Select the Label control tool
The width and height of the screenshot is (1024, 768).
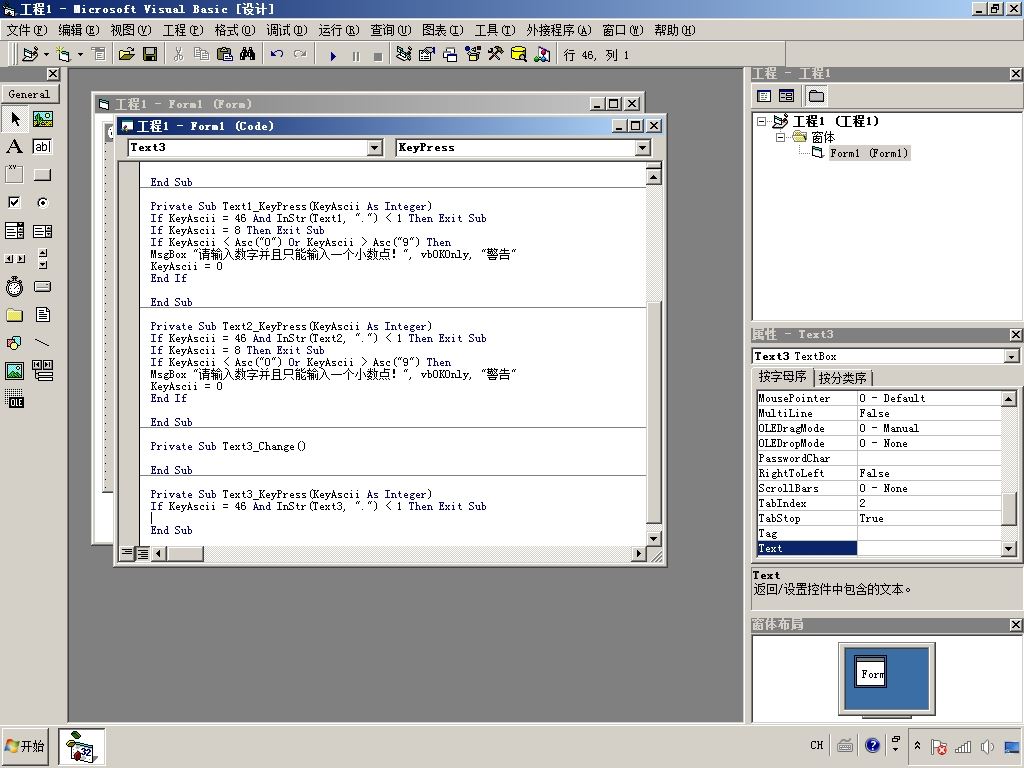[x=14, y=147]
